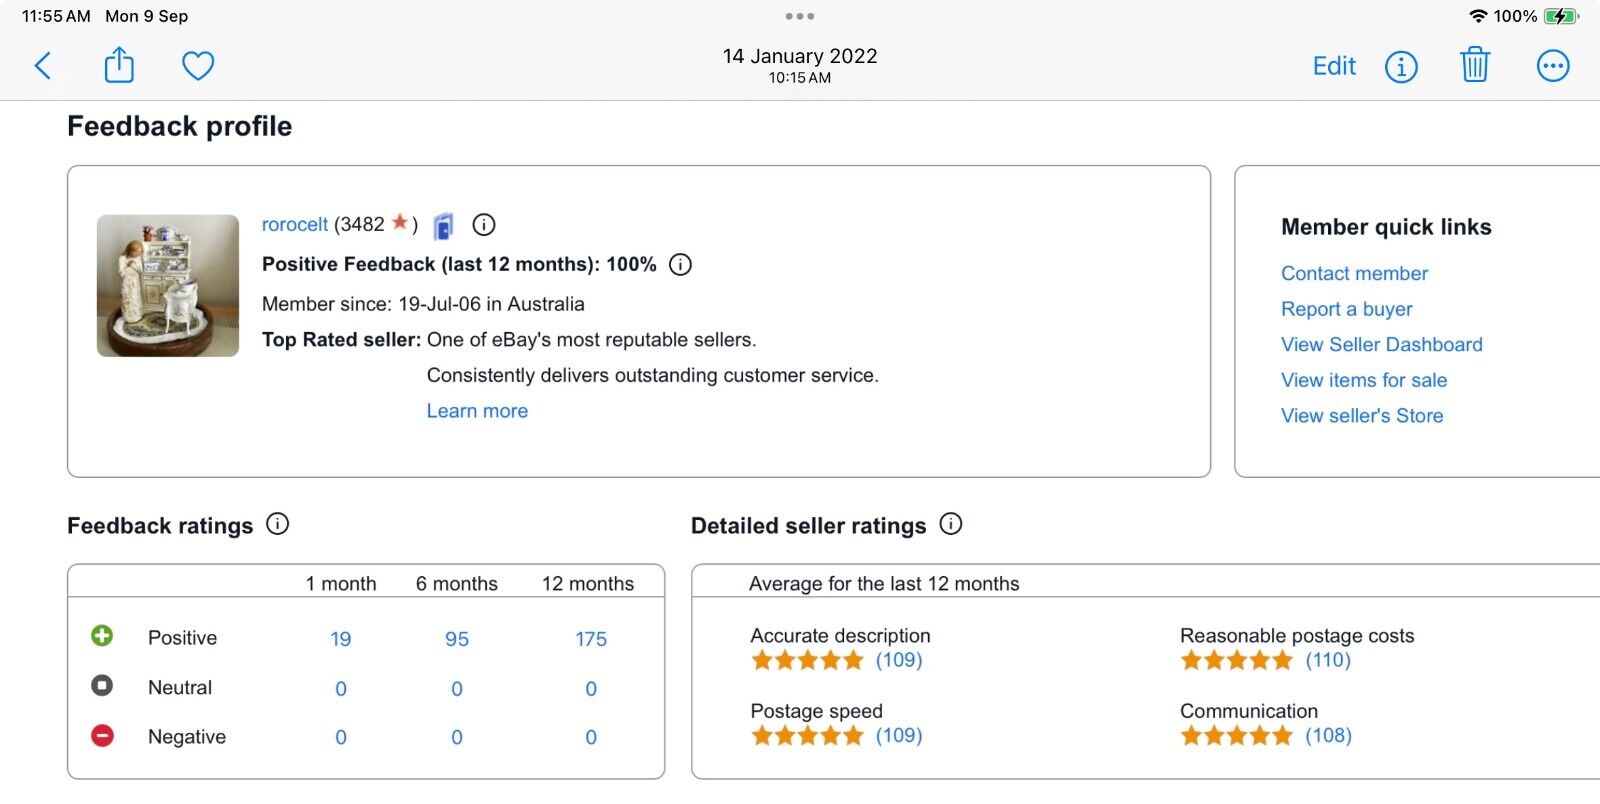The width and height of the screenshot is (1600, 804).
Task: Favorite the photo with heart icon
Action: tap(198, 67)
